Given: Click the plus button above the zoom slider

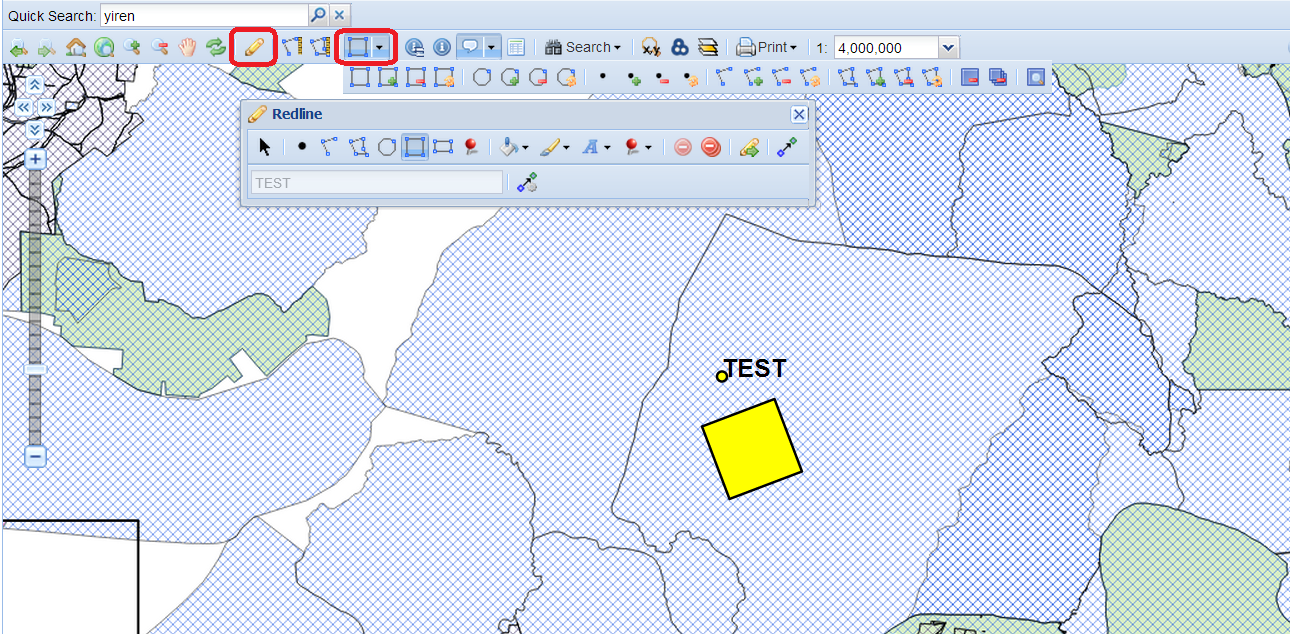Looking at the screenshot, I should pos(35,159).
